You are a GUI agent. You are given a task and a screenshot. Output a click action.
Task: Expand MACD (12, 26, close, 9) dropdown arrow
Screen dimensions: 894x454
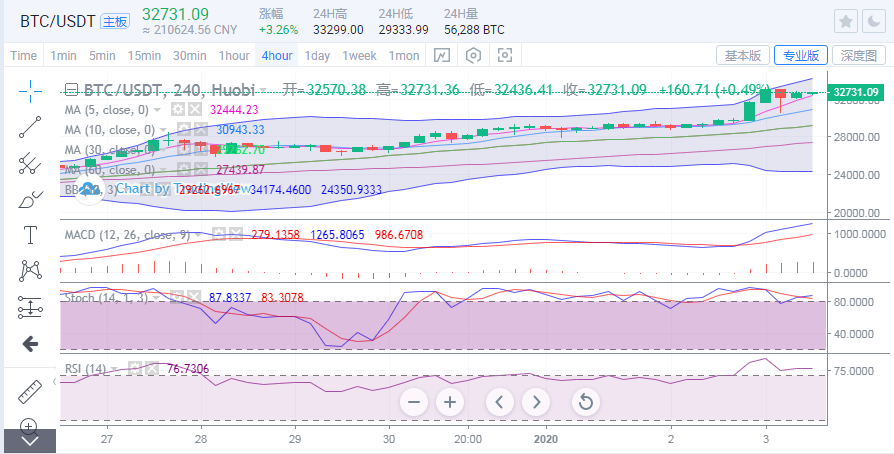coord(198,234)
